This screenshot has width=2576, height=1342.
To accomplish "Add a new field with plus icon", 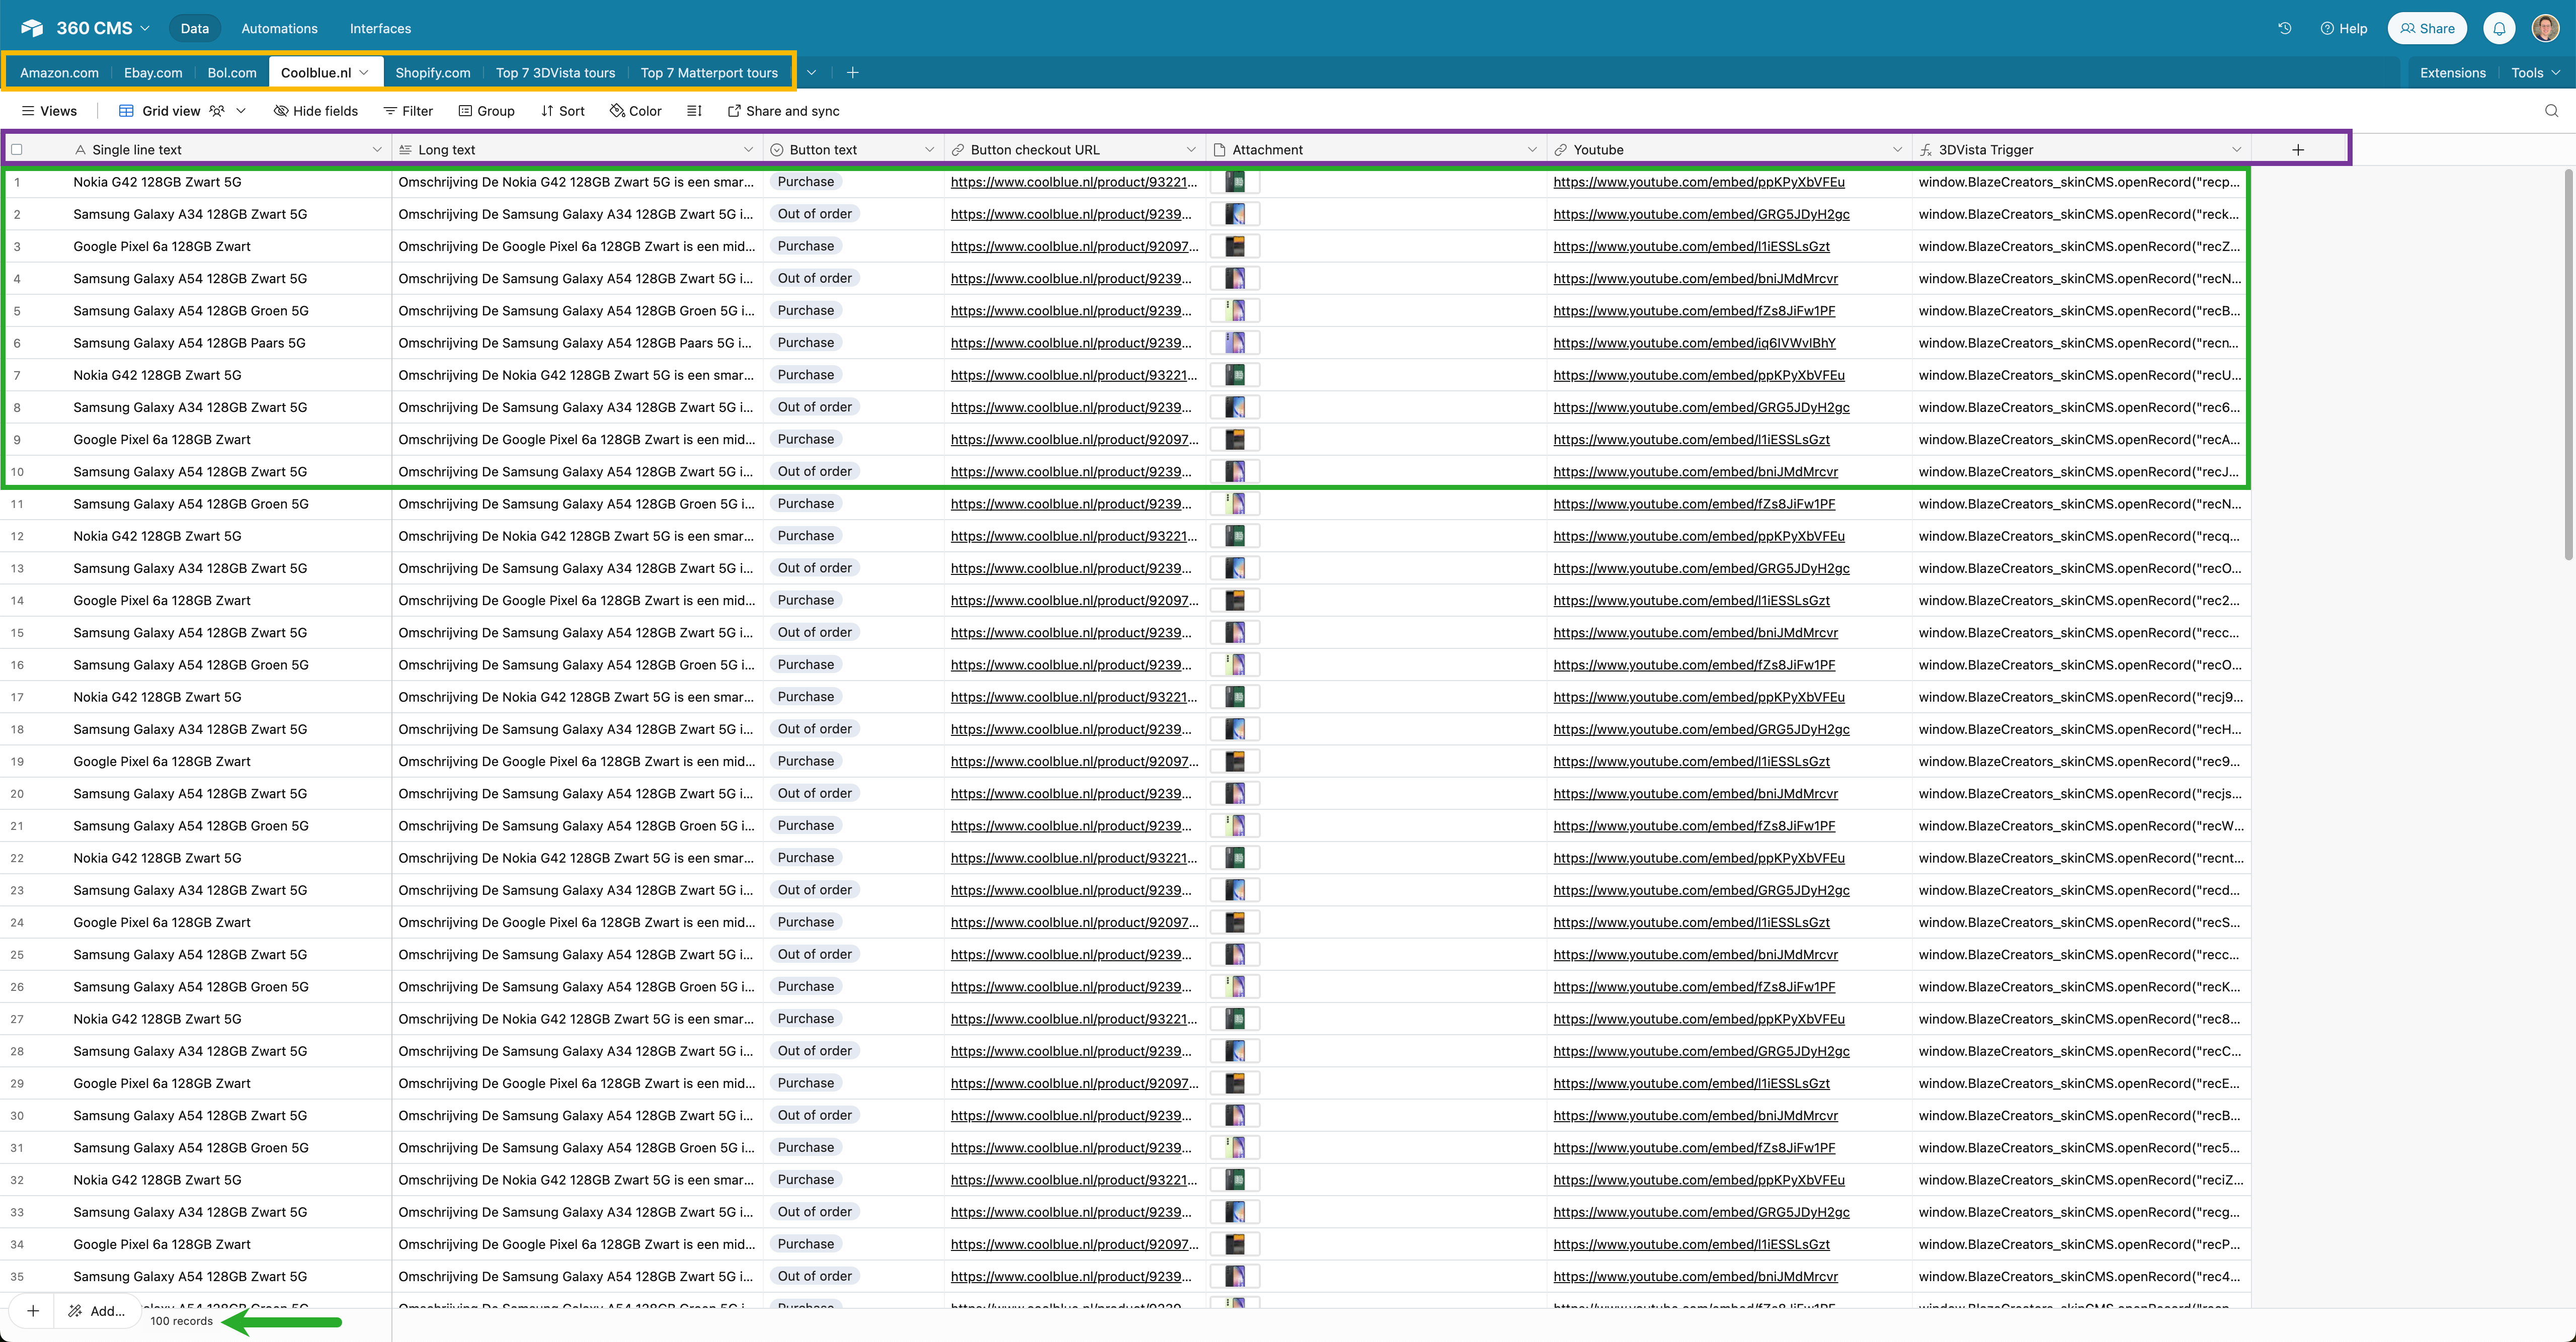I will click(x=2298, y=150).
